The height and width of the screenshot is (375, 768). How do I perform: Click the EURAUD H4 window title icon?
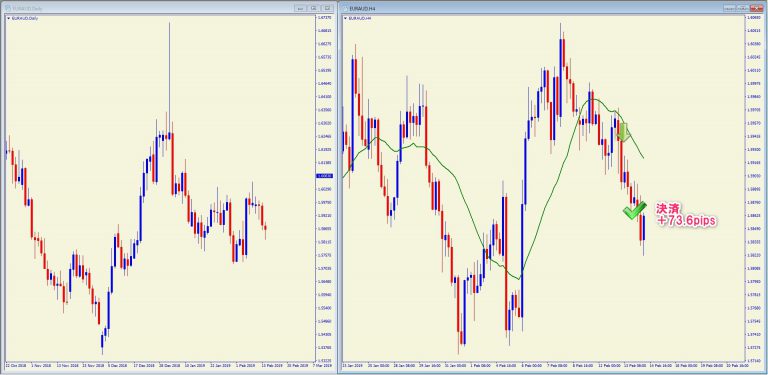(x=345, y=8)
